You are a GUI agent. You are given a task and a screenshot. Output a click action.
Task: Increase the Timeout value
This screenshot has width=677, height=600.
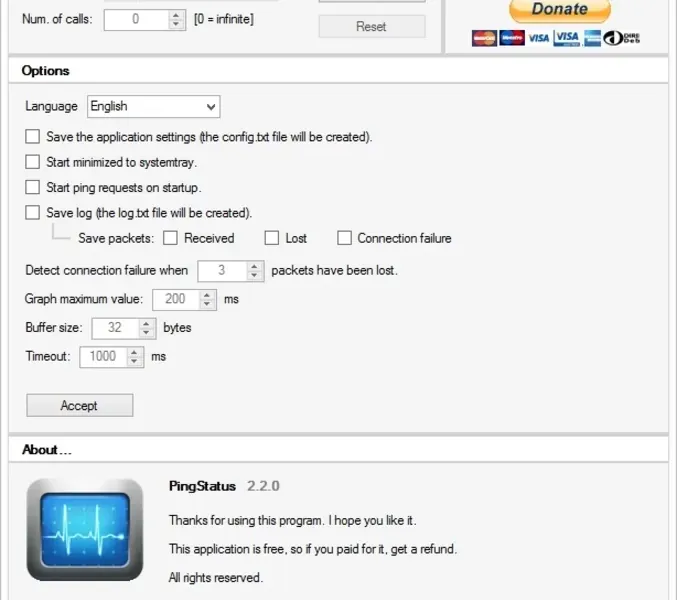[x=134, y=352]
